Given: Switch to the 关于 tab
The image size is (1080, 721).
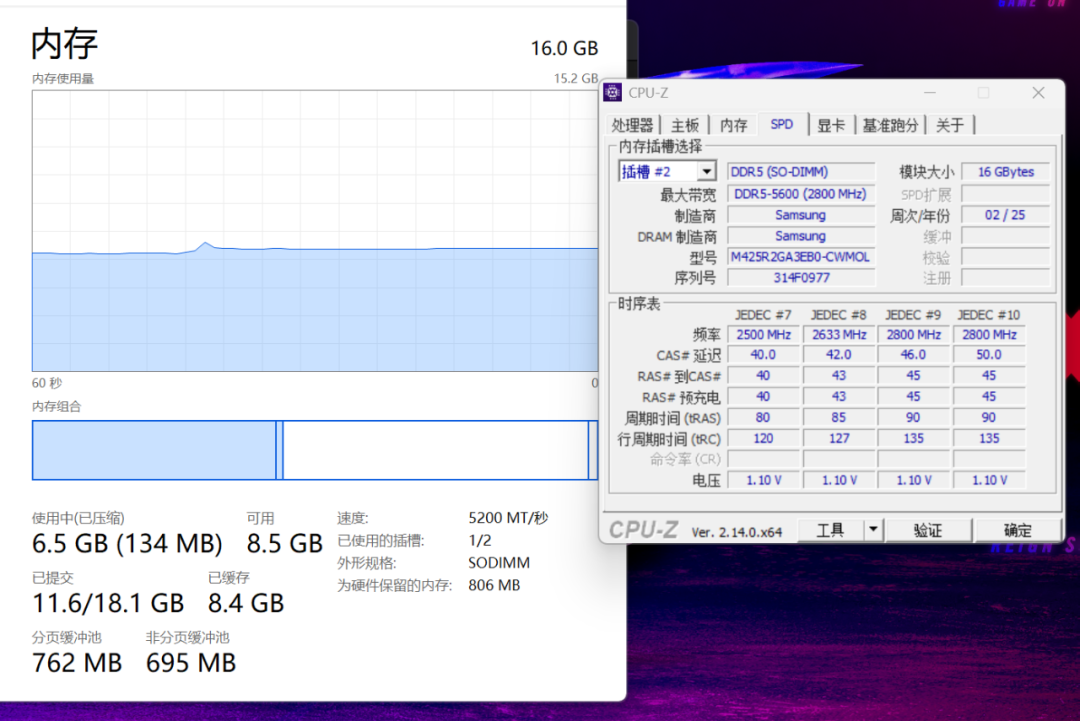Looking at the screenshot, I should coord(950,125).
